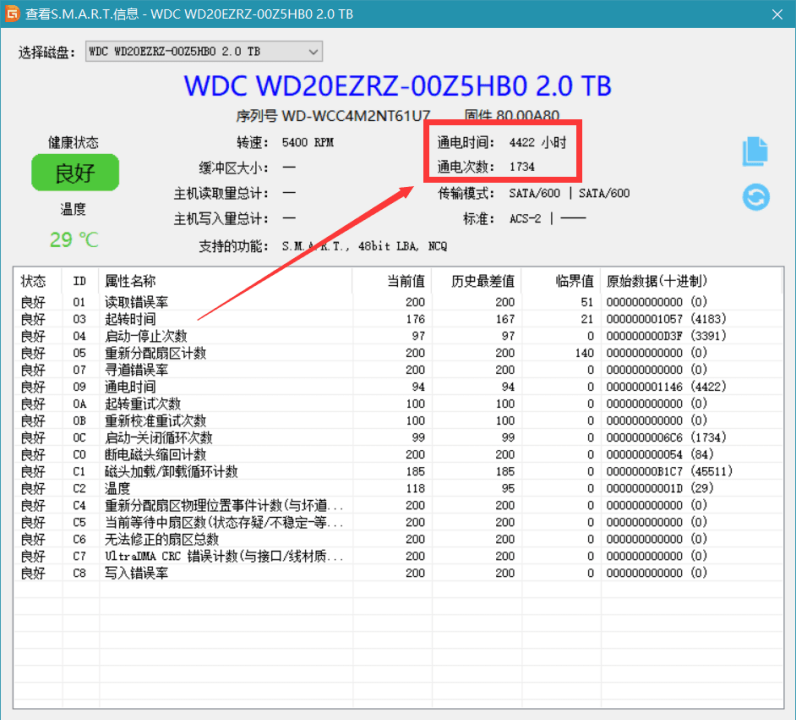Click raw value 000000001057 (4183)
This screenshot has width=796, height=720.
[x=666, y=319]
